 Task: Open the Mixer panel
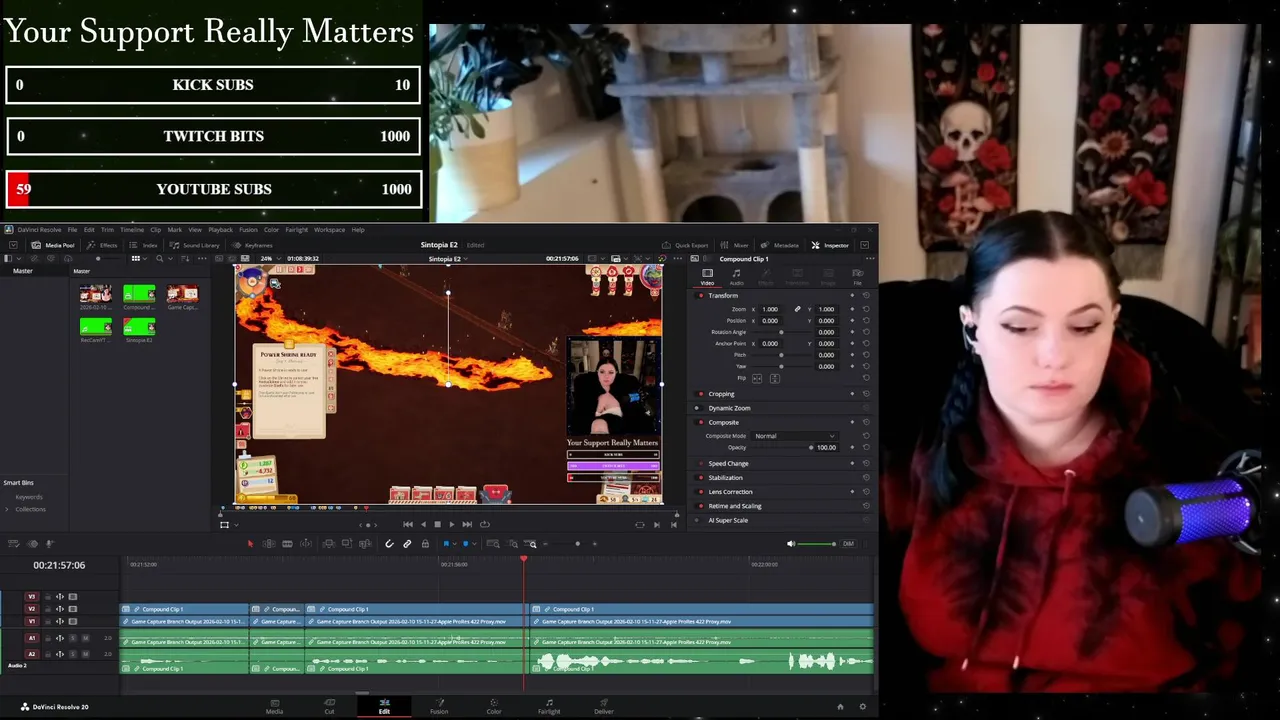click(735, 245)
